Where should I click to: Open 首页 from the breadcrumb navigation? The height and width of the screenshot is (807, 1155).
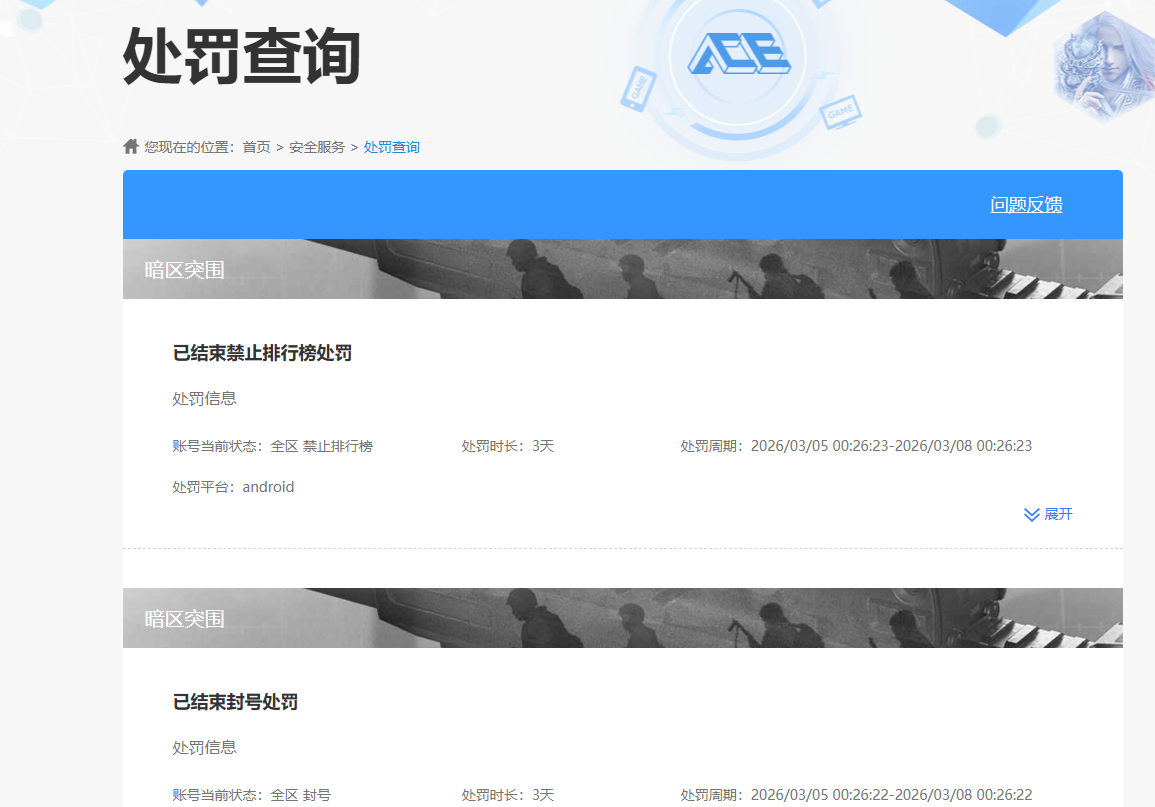point(255,146)
